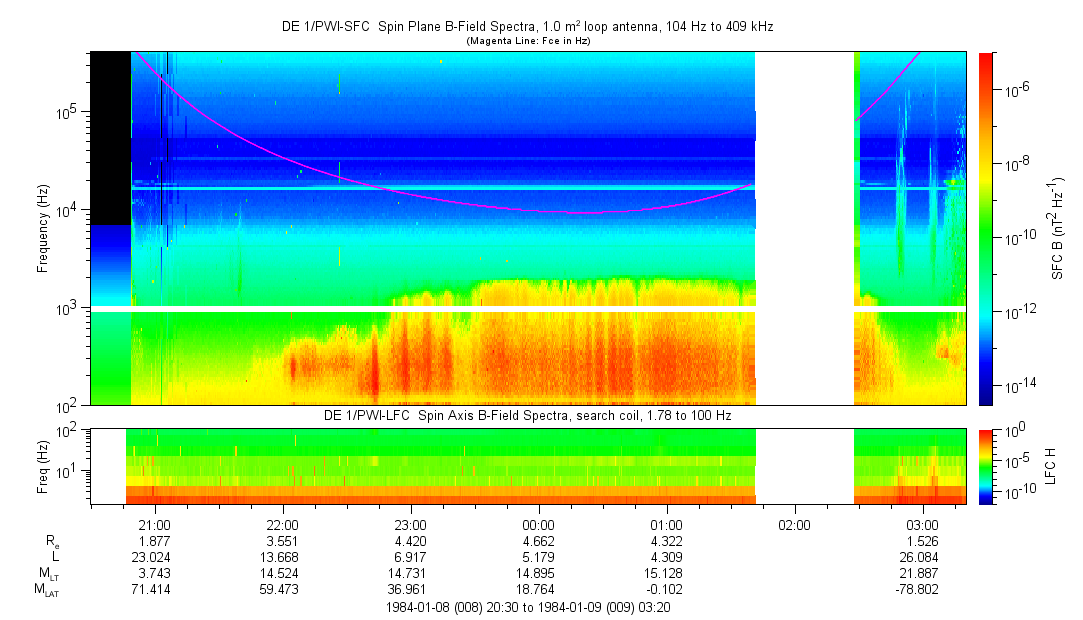The height and width of the screenshot is (620, 1083).
Task: Click the LFC H color bar legend
Action: pos(986,467)
